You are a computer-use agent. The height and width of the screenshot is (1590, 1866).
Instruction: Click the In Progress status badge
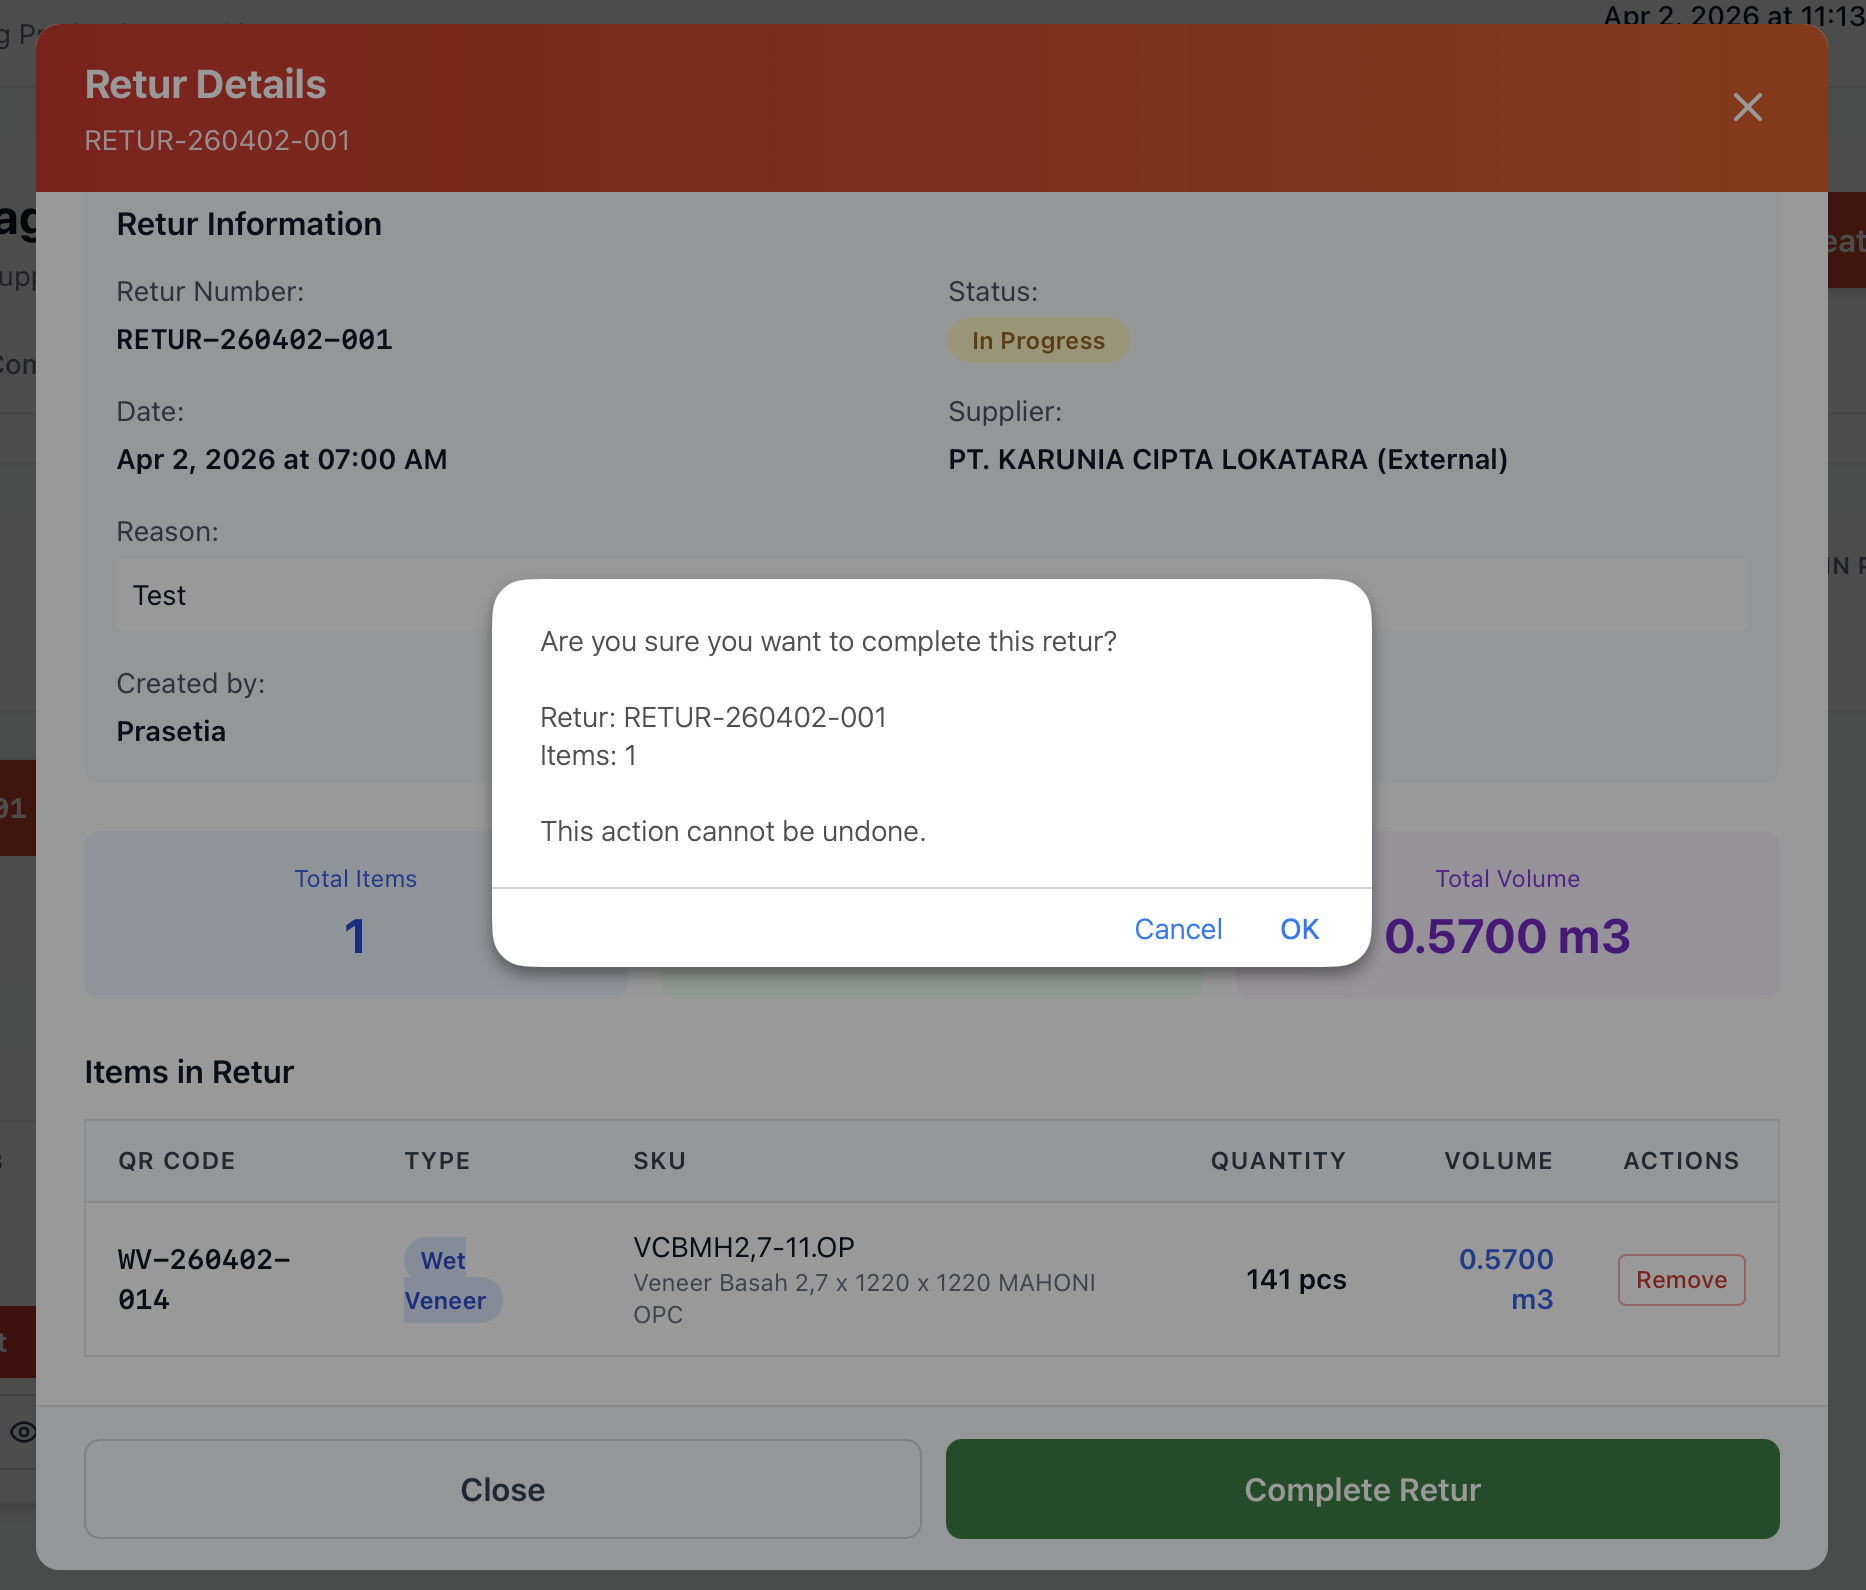point(1038,341)
